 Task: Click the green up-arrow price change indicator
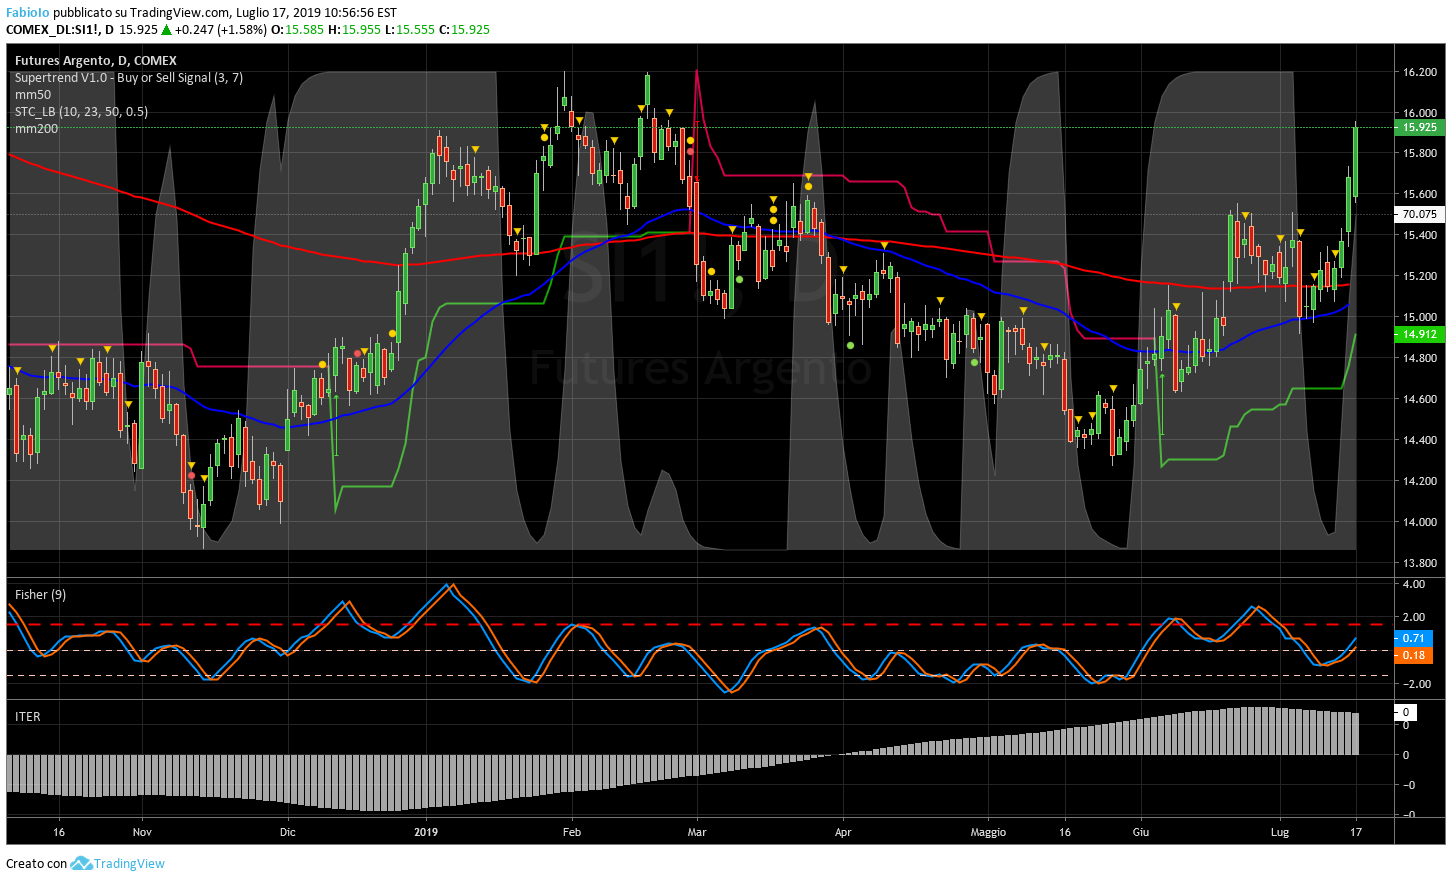(x=166, y=29)
